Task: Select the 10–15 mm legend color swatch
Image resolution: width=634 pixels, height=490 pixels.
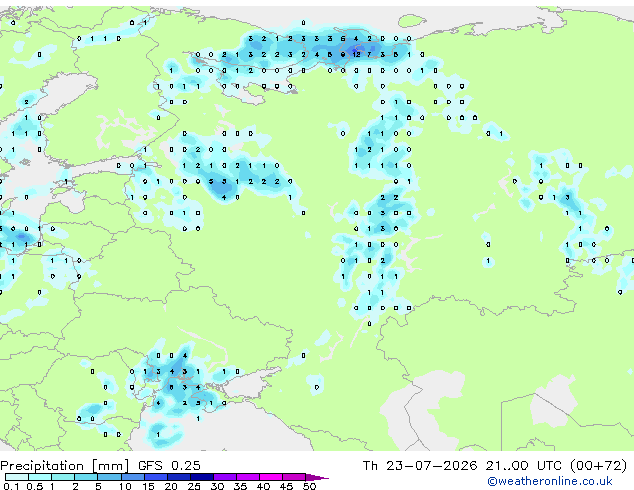Action: pyautogui.click(x=132, y=477)
